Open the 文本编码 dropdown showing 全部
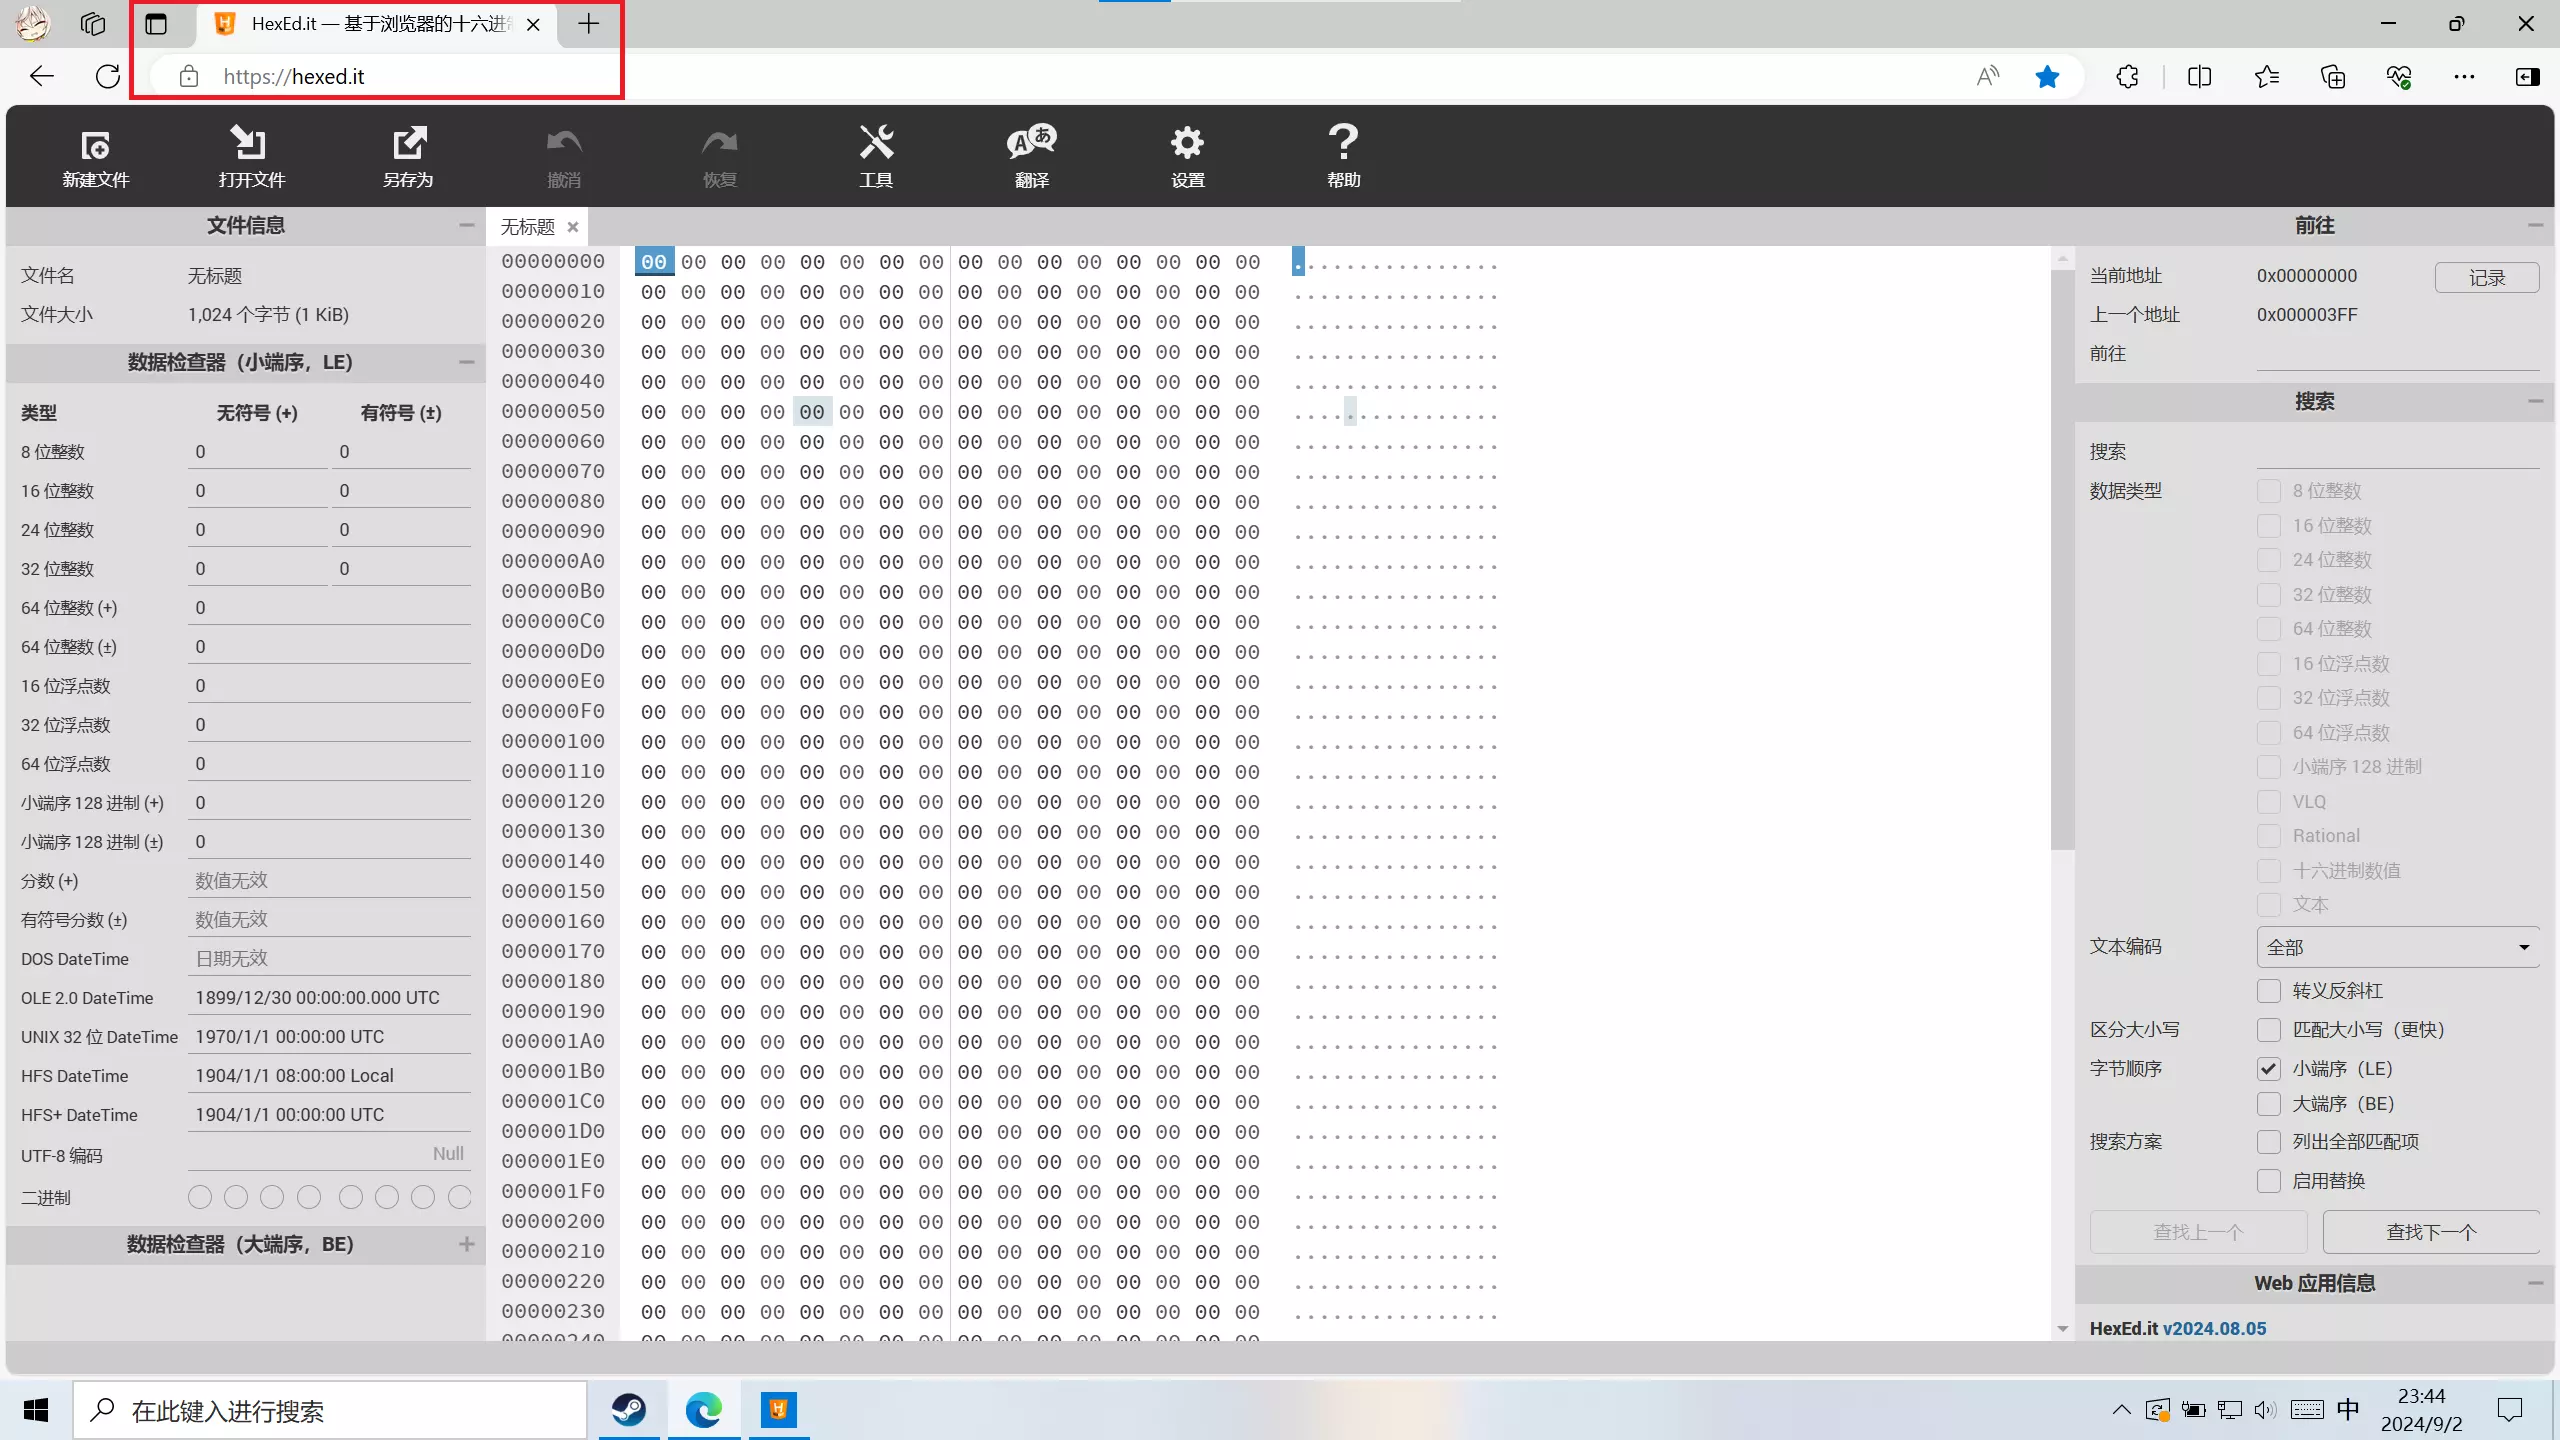Viewport: 2560px width, 1440px height. (2397, 947)
